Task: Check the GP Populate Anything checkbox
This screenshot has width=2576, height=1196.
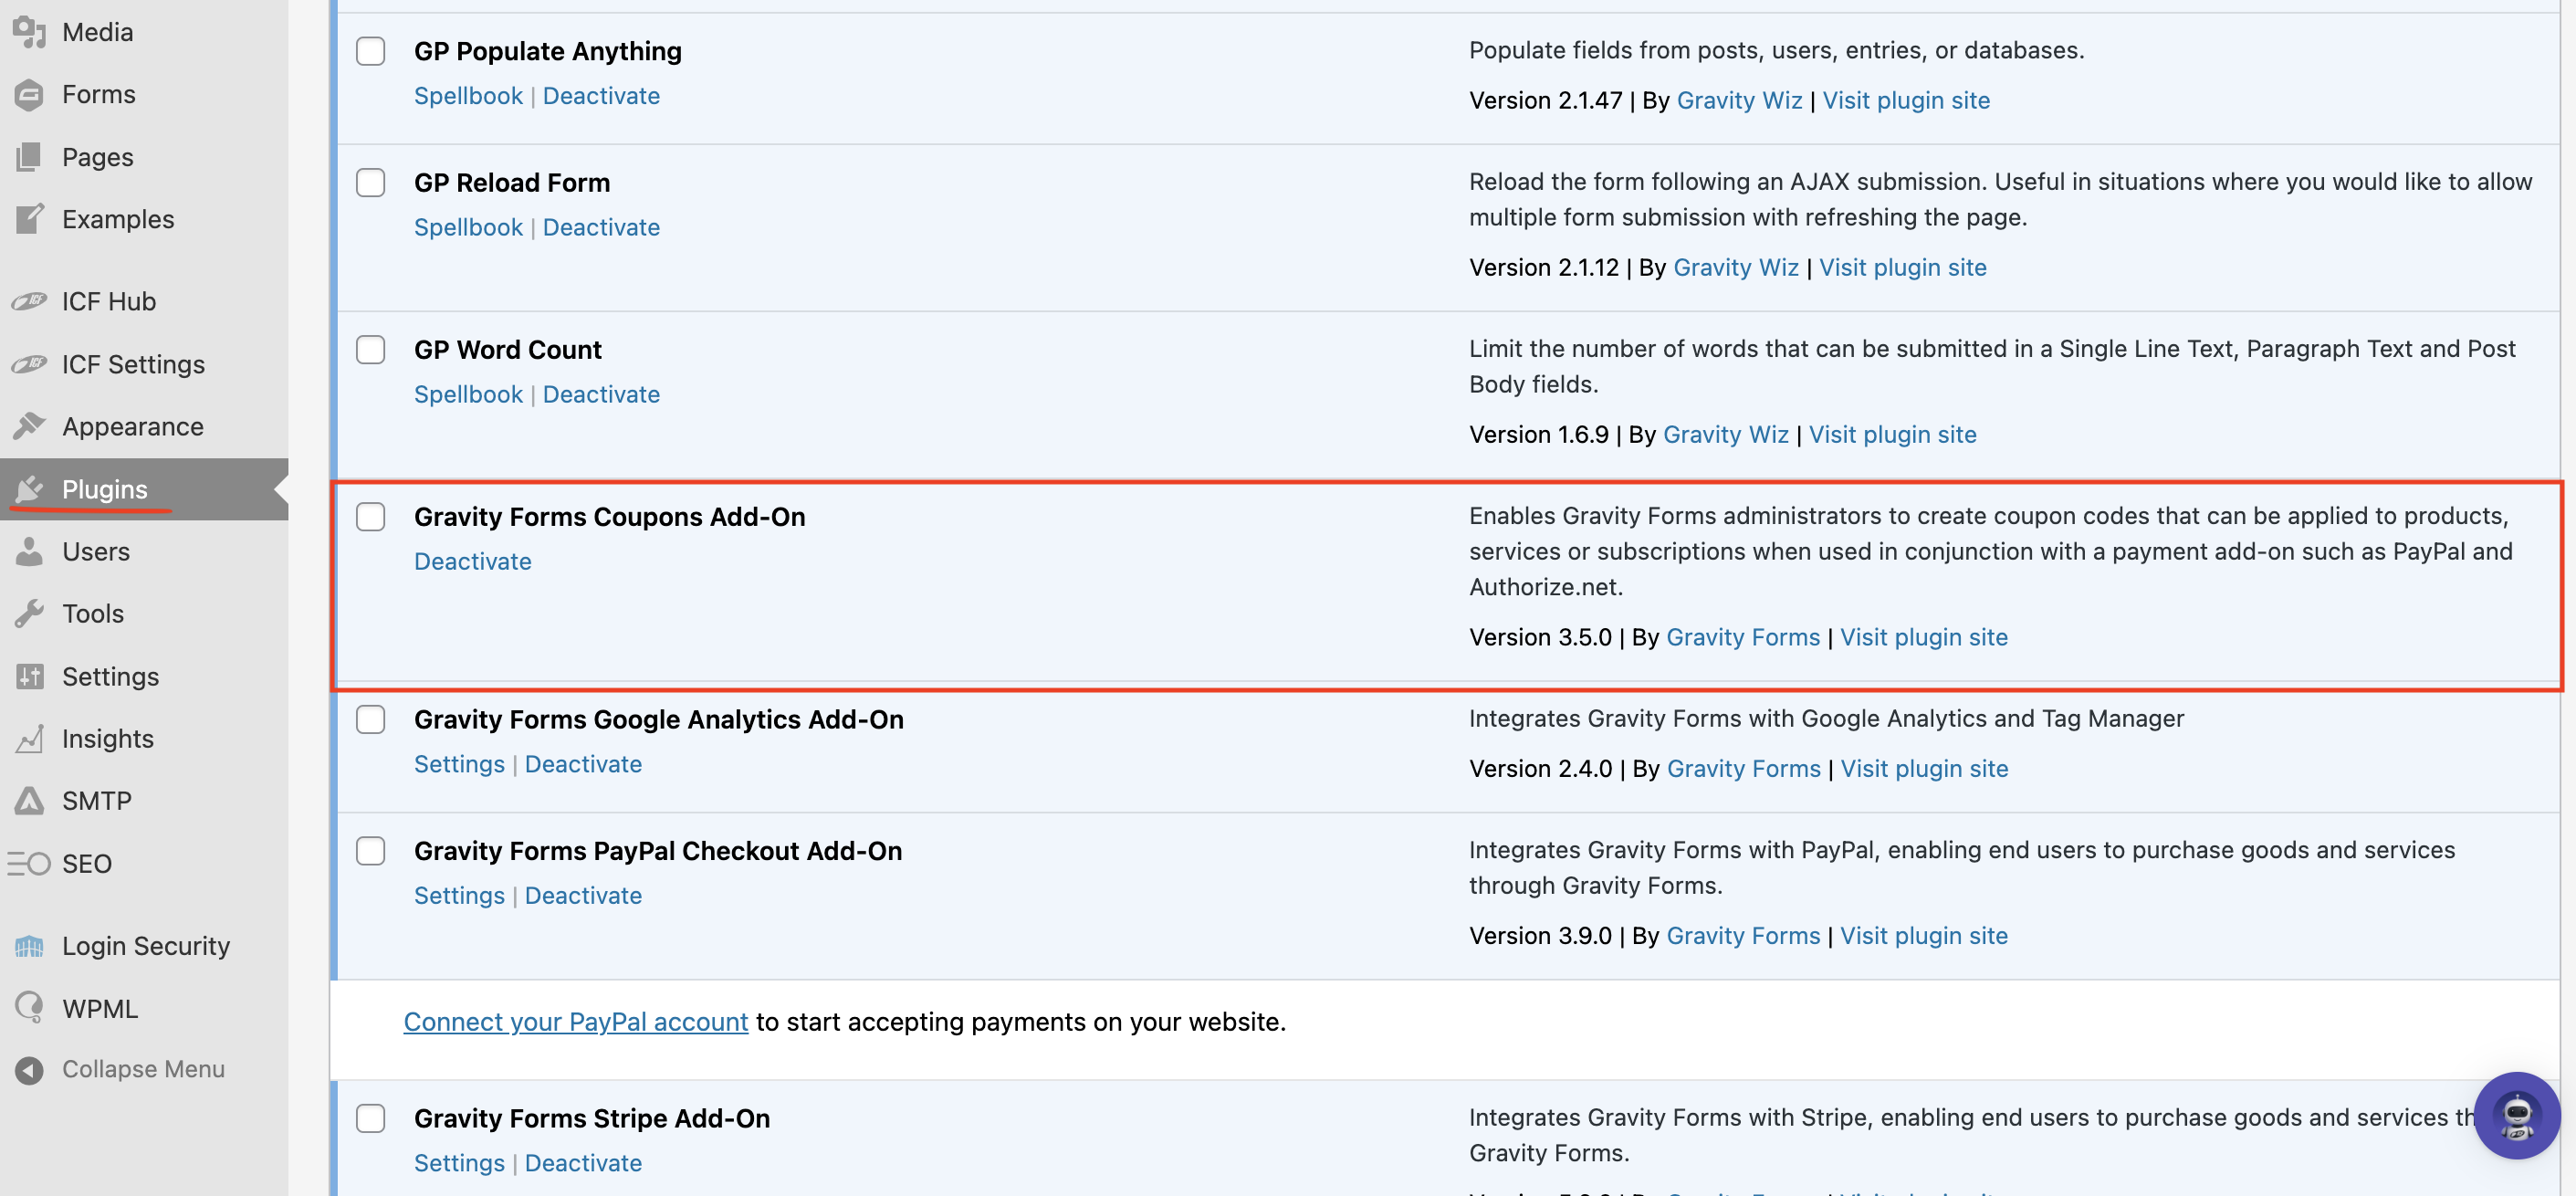Action: (371, 51)
